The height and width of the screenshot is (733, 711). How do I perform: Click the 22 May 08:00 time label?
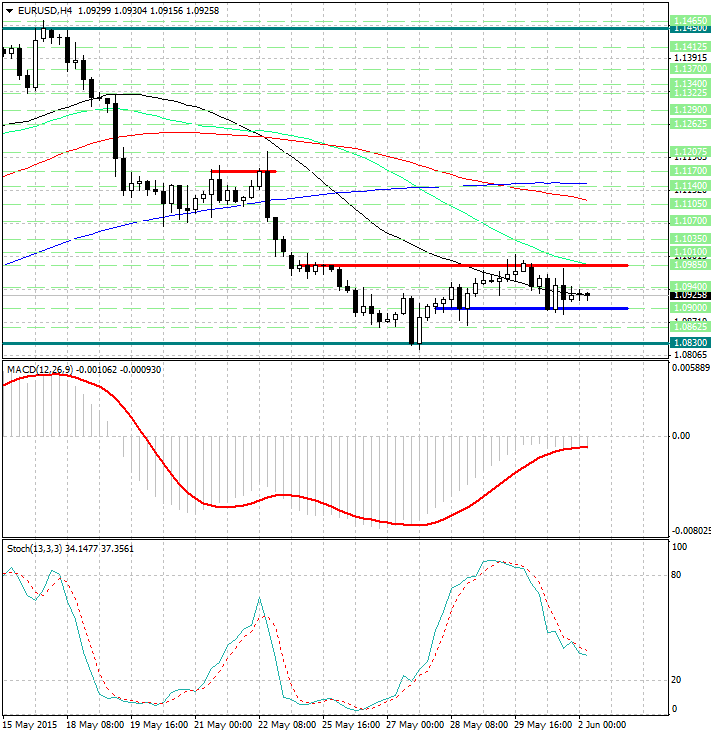tap(289, 723)
